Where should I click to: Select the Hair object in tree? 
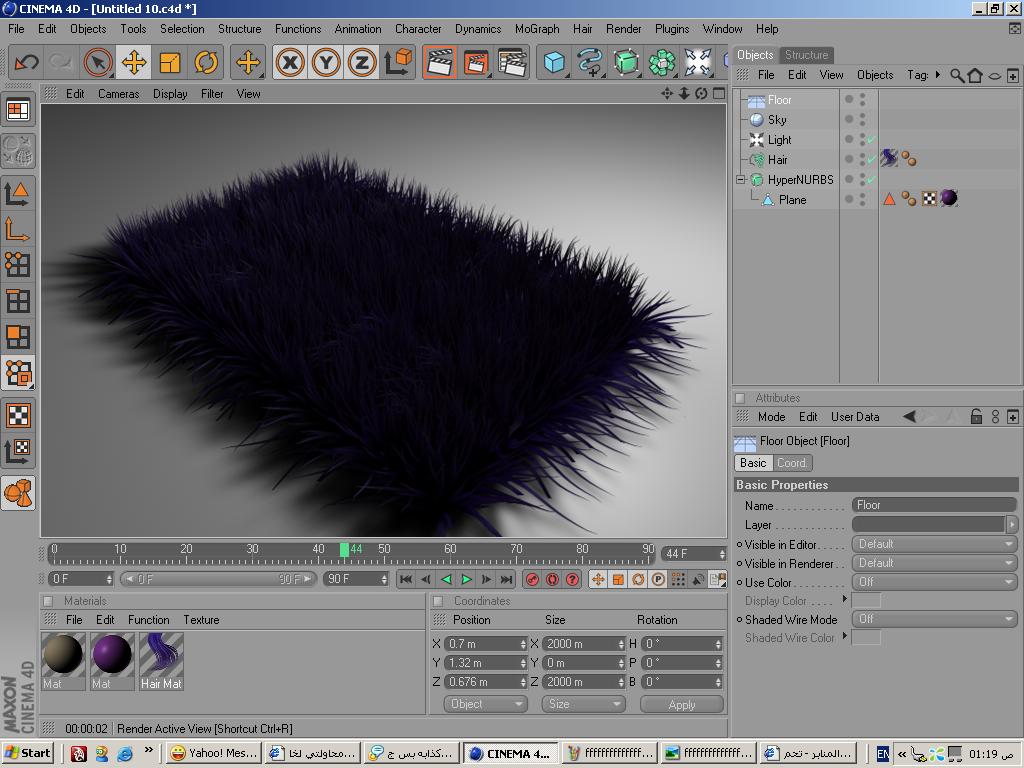[777, 159]
